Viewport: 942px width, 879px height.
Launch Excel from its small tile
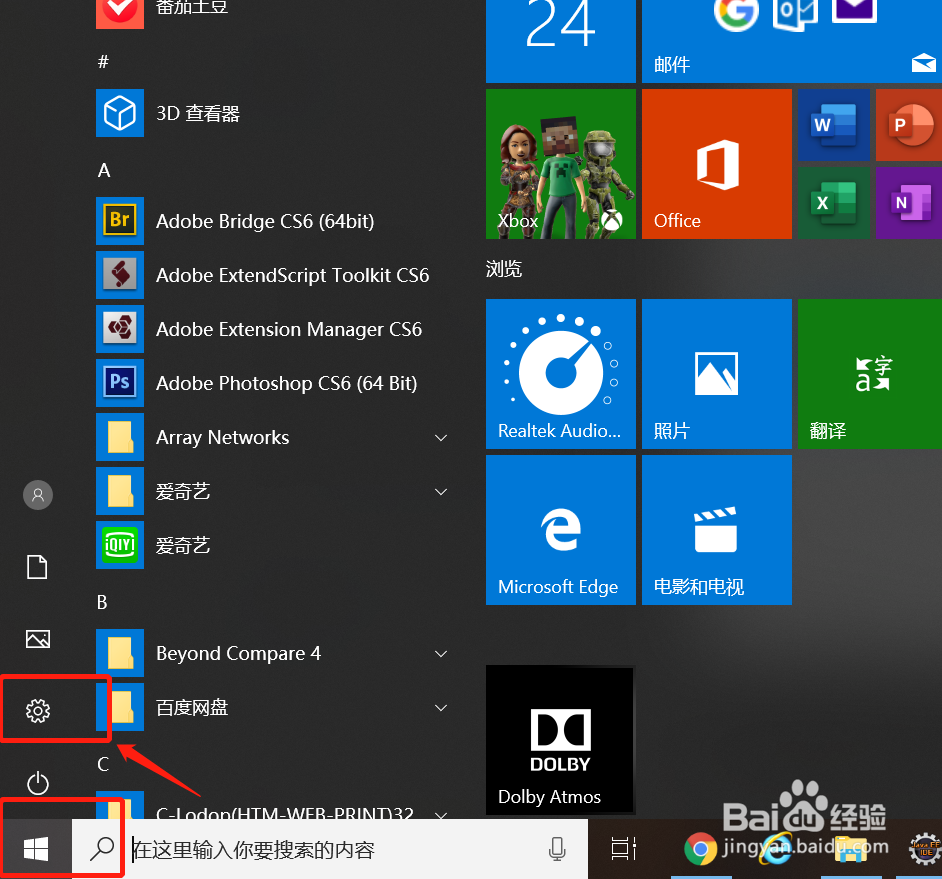tap(834, 203)
